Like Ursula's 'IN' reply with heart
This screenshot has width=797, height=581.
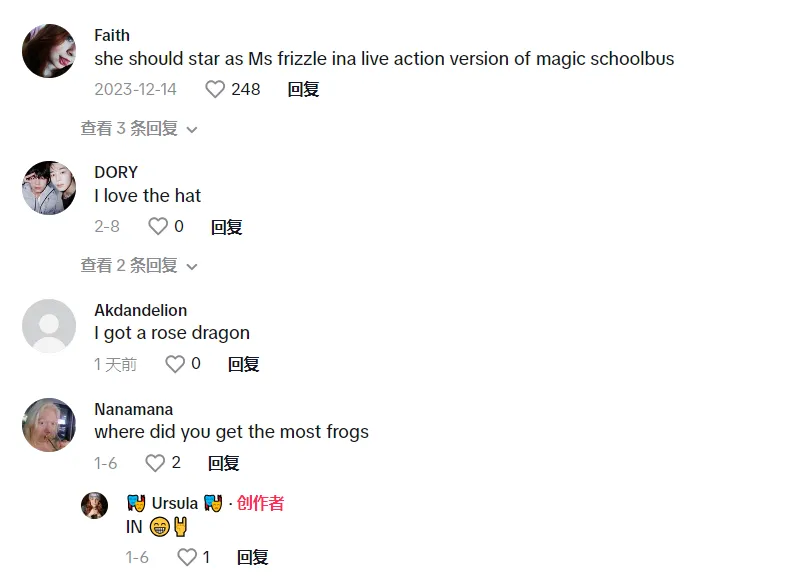click(187, 557)
